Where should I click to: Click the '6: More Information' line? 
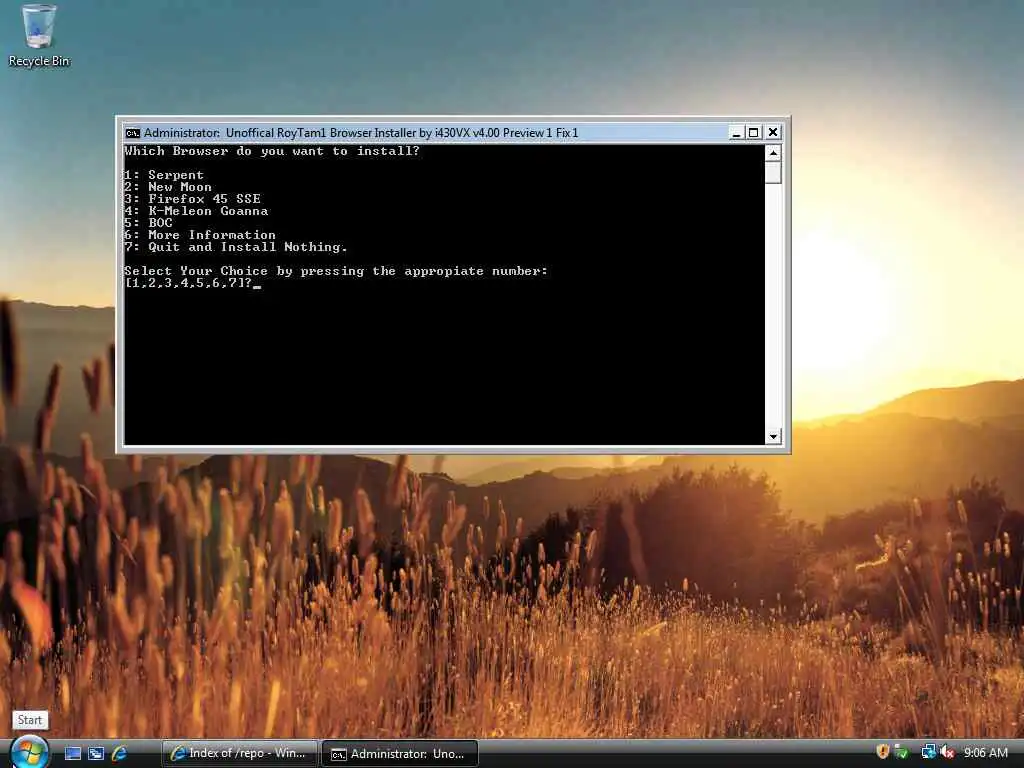coord(200,234)
